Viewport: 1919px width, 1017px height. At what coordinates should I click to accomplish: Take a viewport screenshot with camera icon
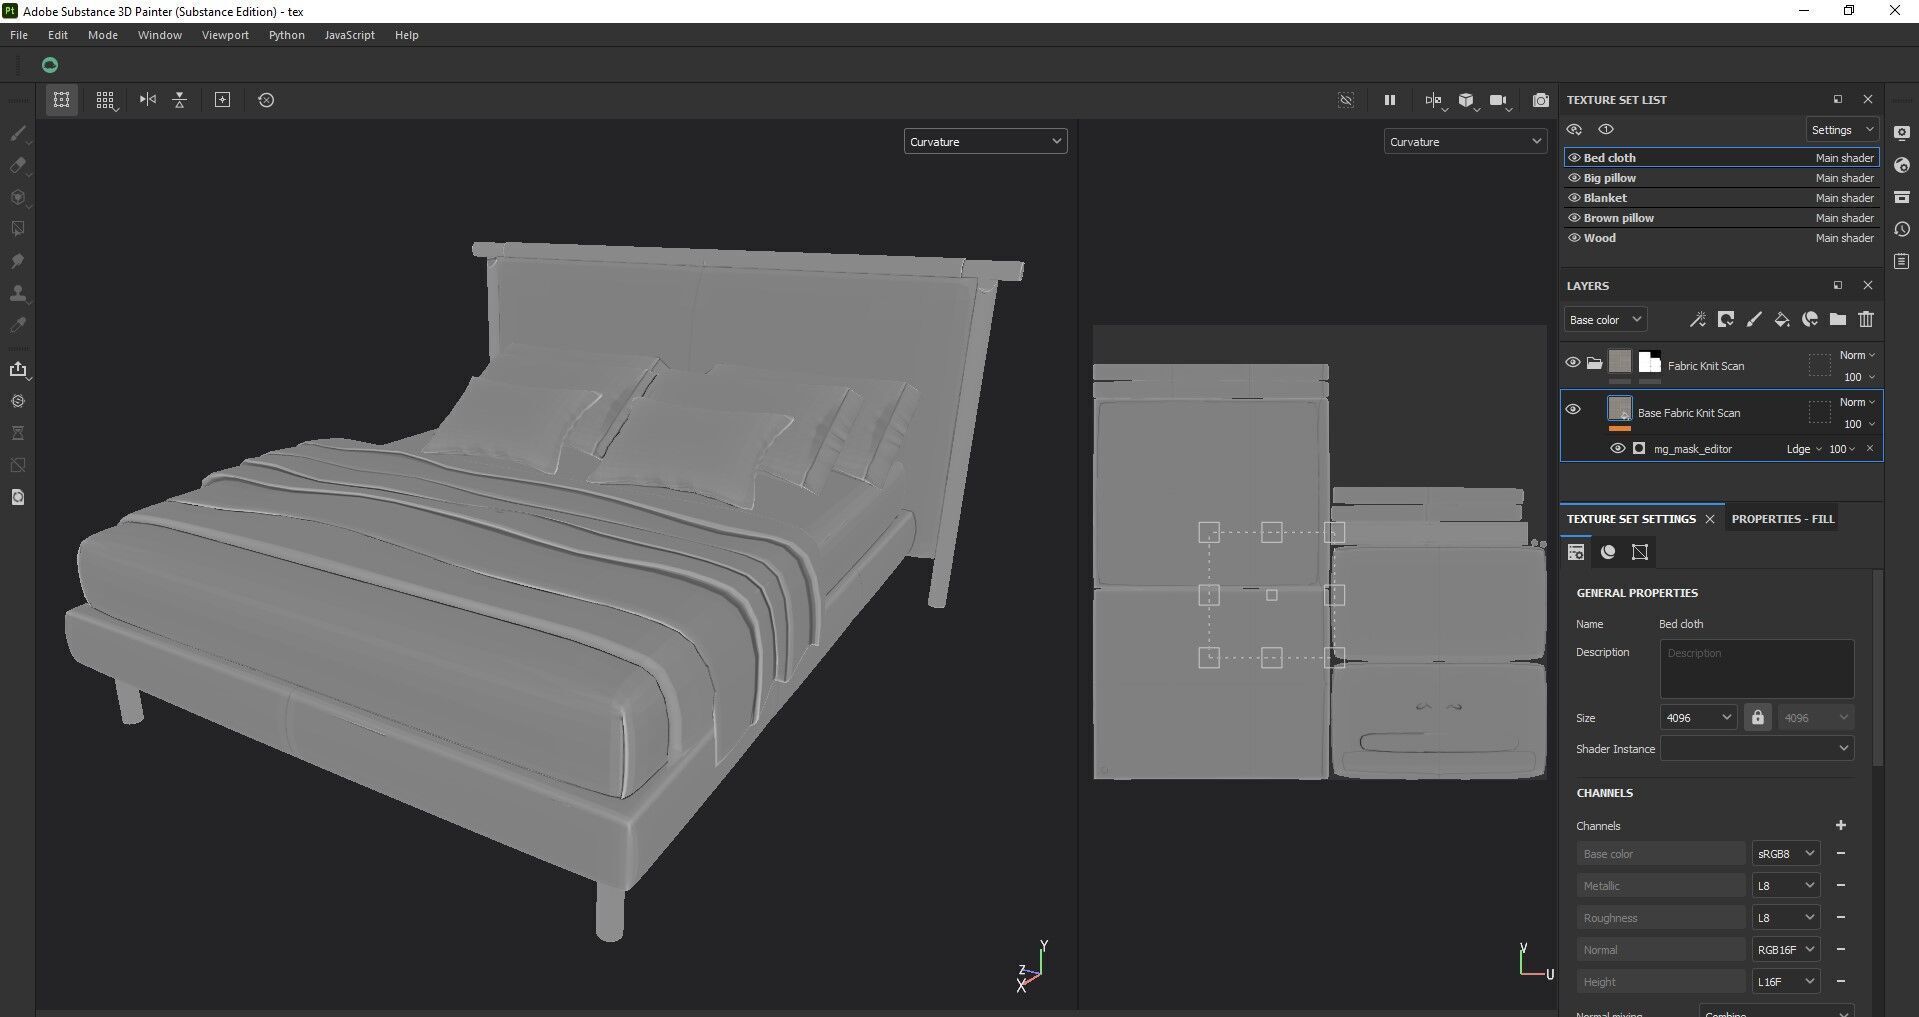[1541, 100]
